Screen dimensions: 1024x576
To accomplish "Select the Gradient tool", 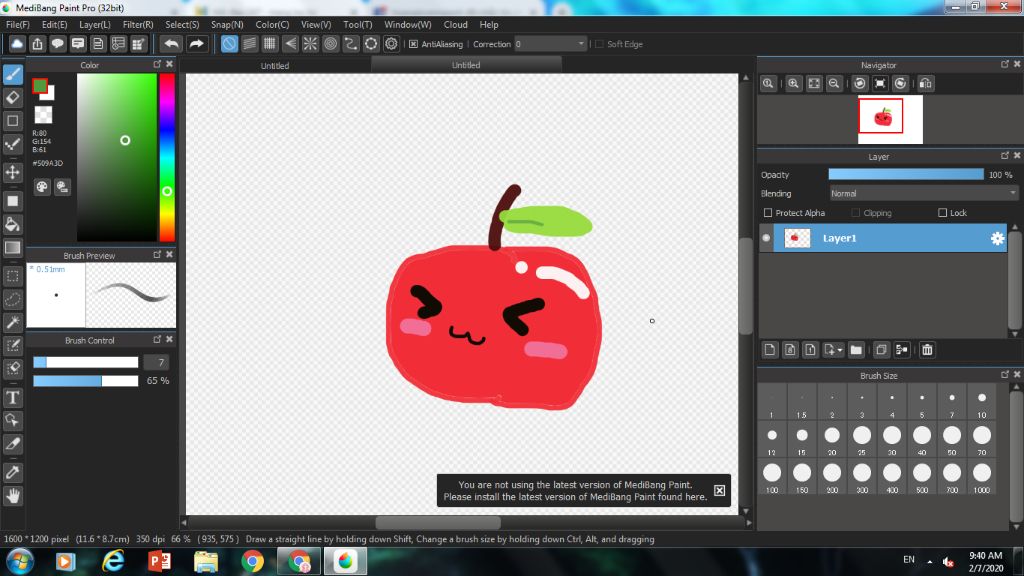I will pos(12,248).
